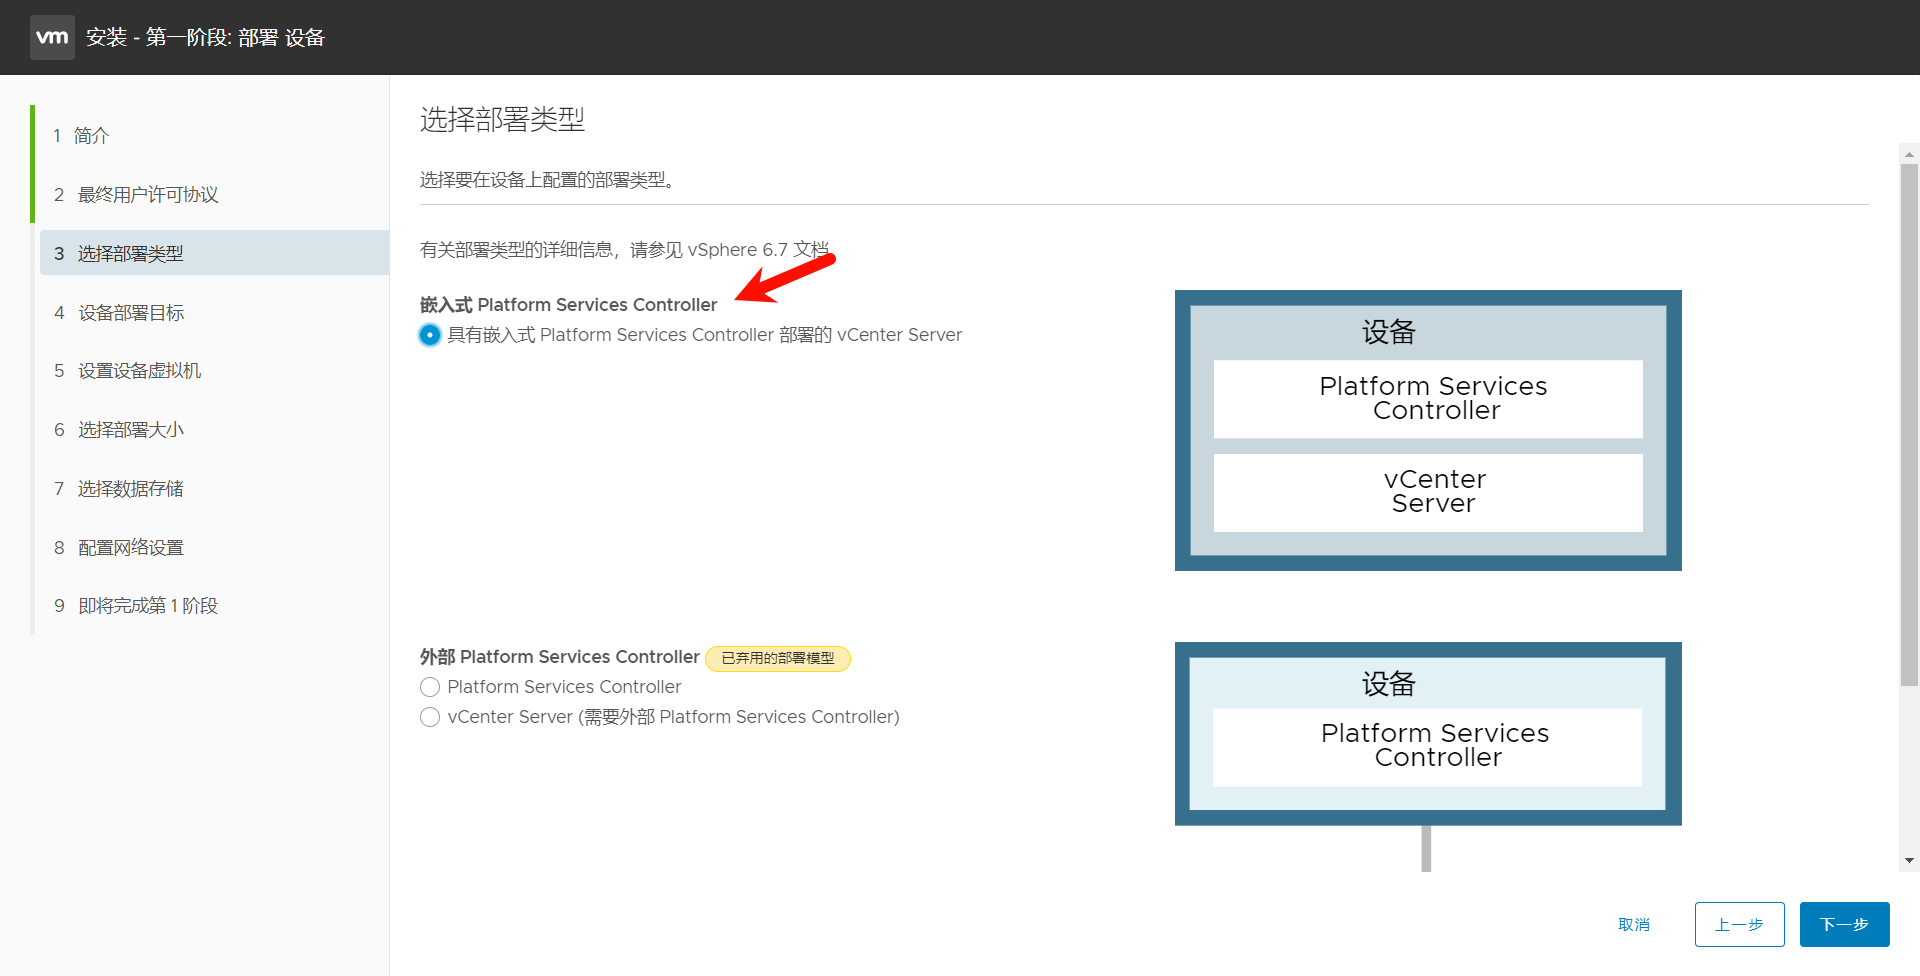Click the title text 安装 - 第一阶段: 部署 设备

(x=205, y=38)
